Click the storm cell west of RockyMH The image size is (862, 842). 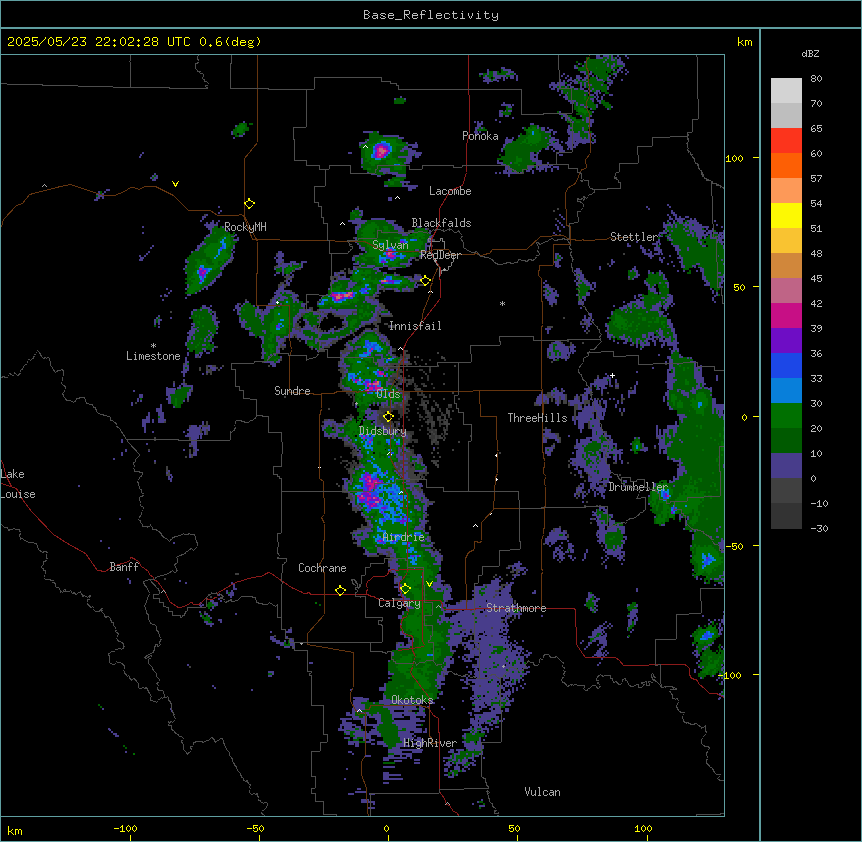[x=209, y=259]
